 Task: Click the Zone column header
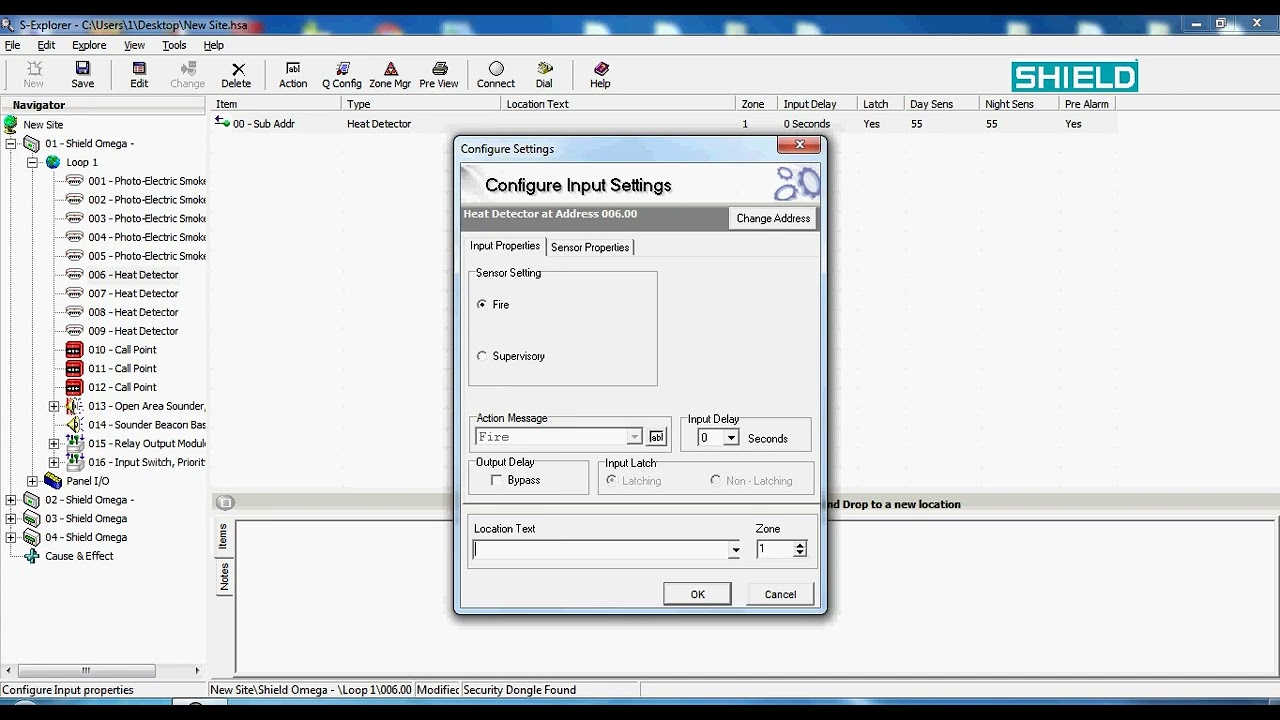pos(756,104)
